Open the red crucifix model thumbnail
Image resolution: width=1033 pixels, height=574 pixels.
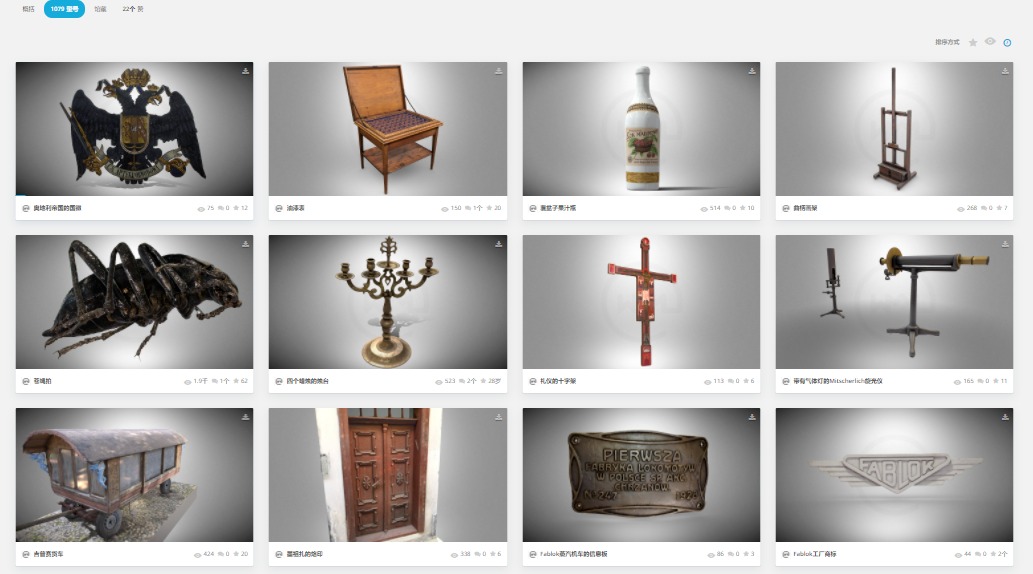[x=641, y=302]
